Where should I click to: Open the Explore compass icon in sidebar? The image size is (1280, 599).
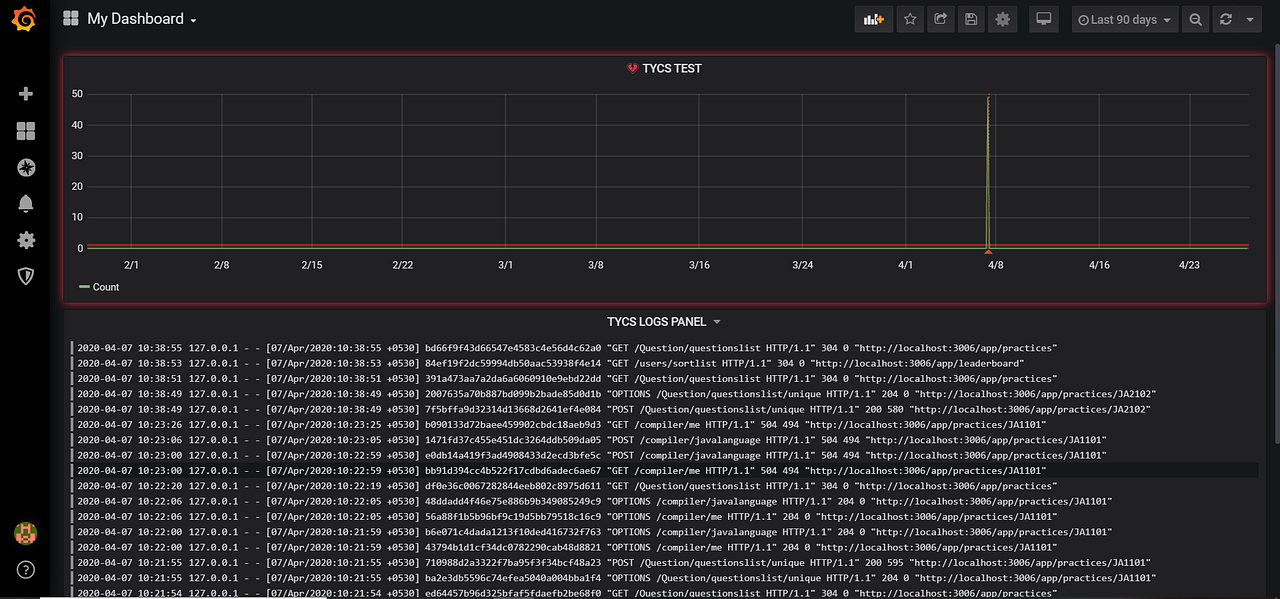click(x=26, y=167)
